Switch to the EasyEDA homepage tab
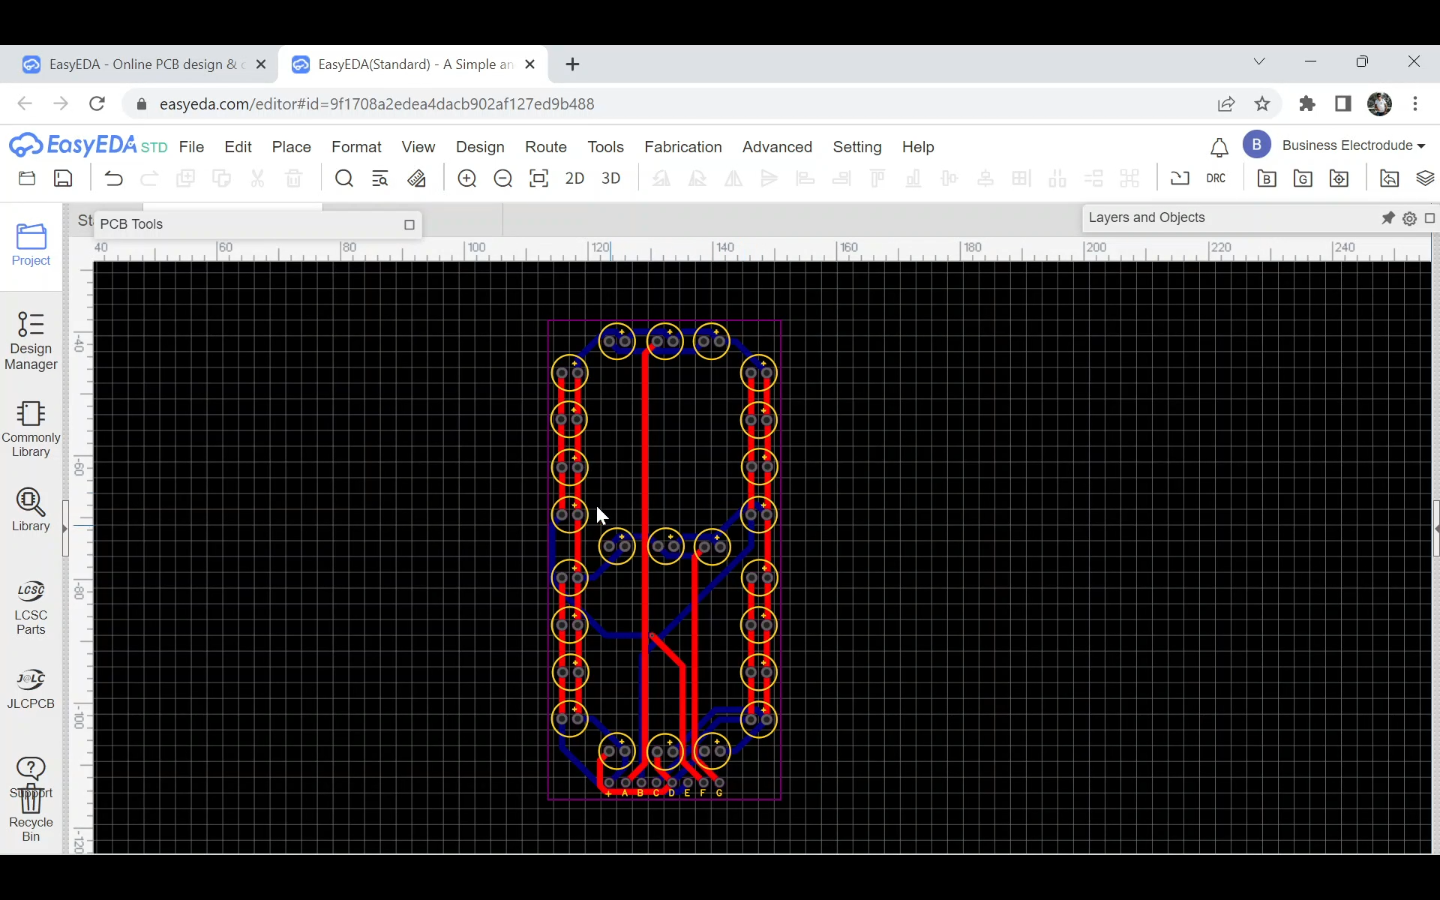This screenshot has height=900, width=1440. pyautogui.click(x=140, y=63)
